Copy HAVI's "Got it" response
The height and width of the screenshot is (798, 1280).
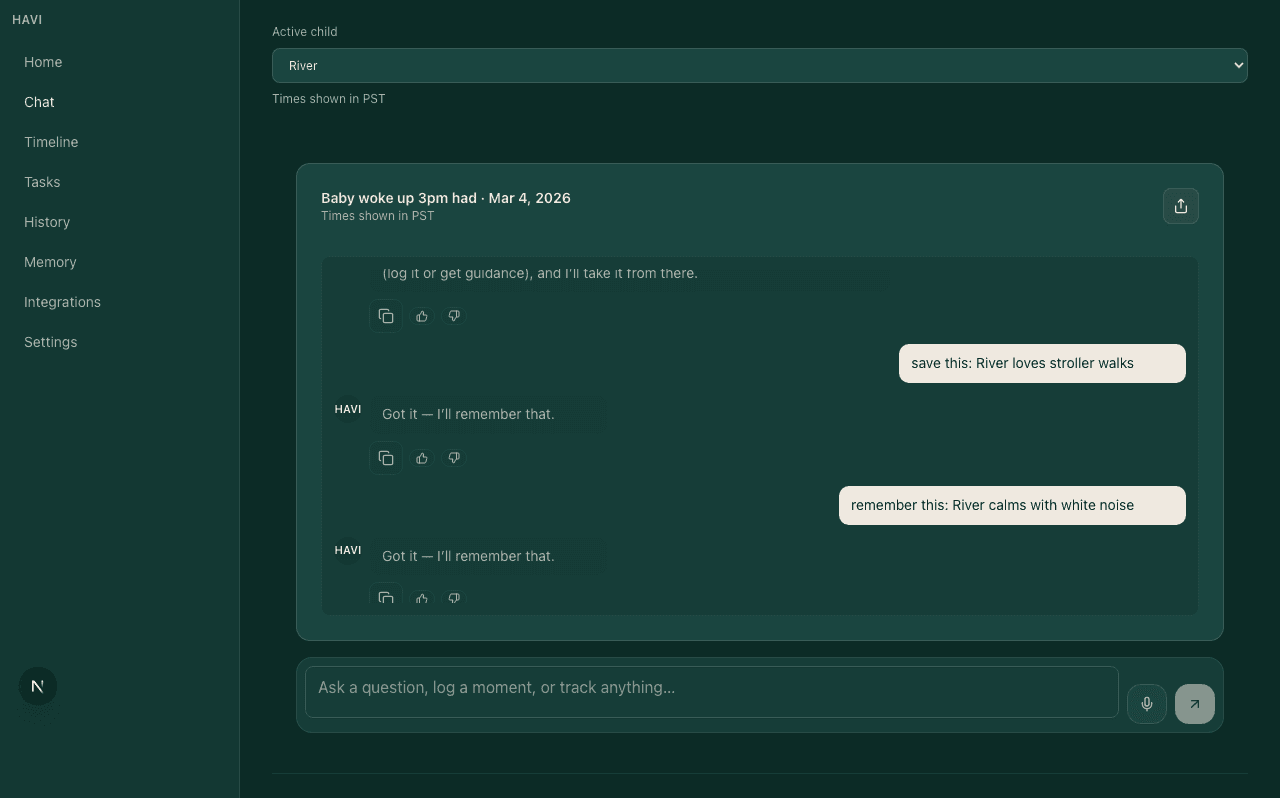(x=386, y=458)
